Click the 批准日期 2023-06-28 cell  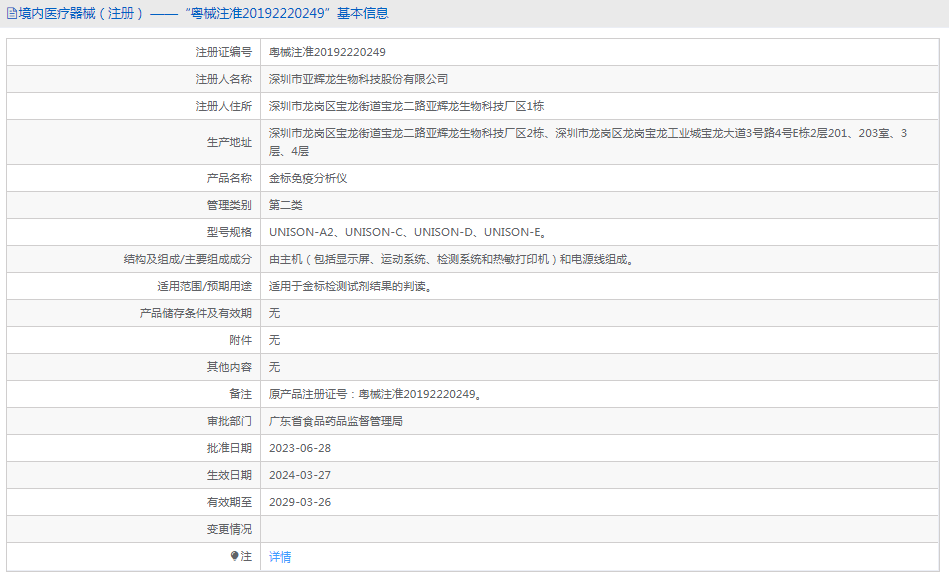305,447
